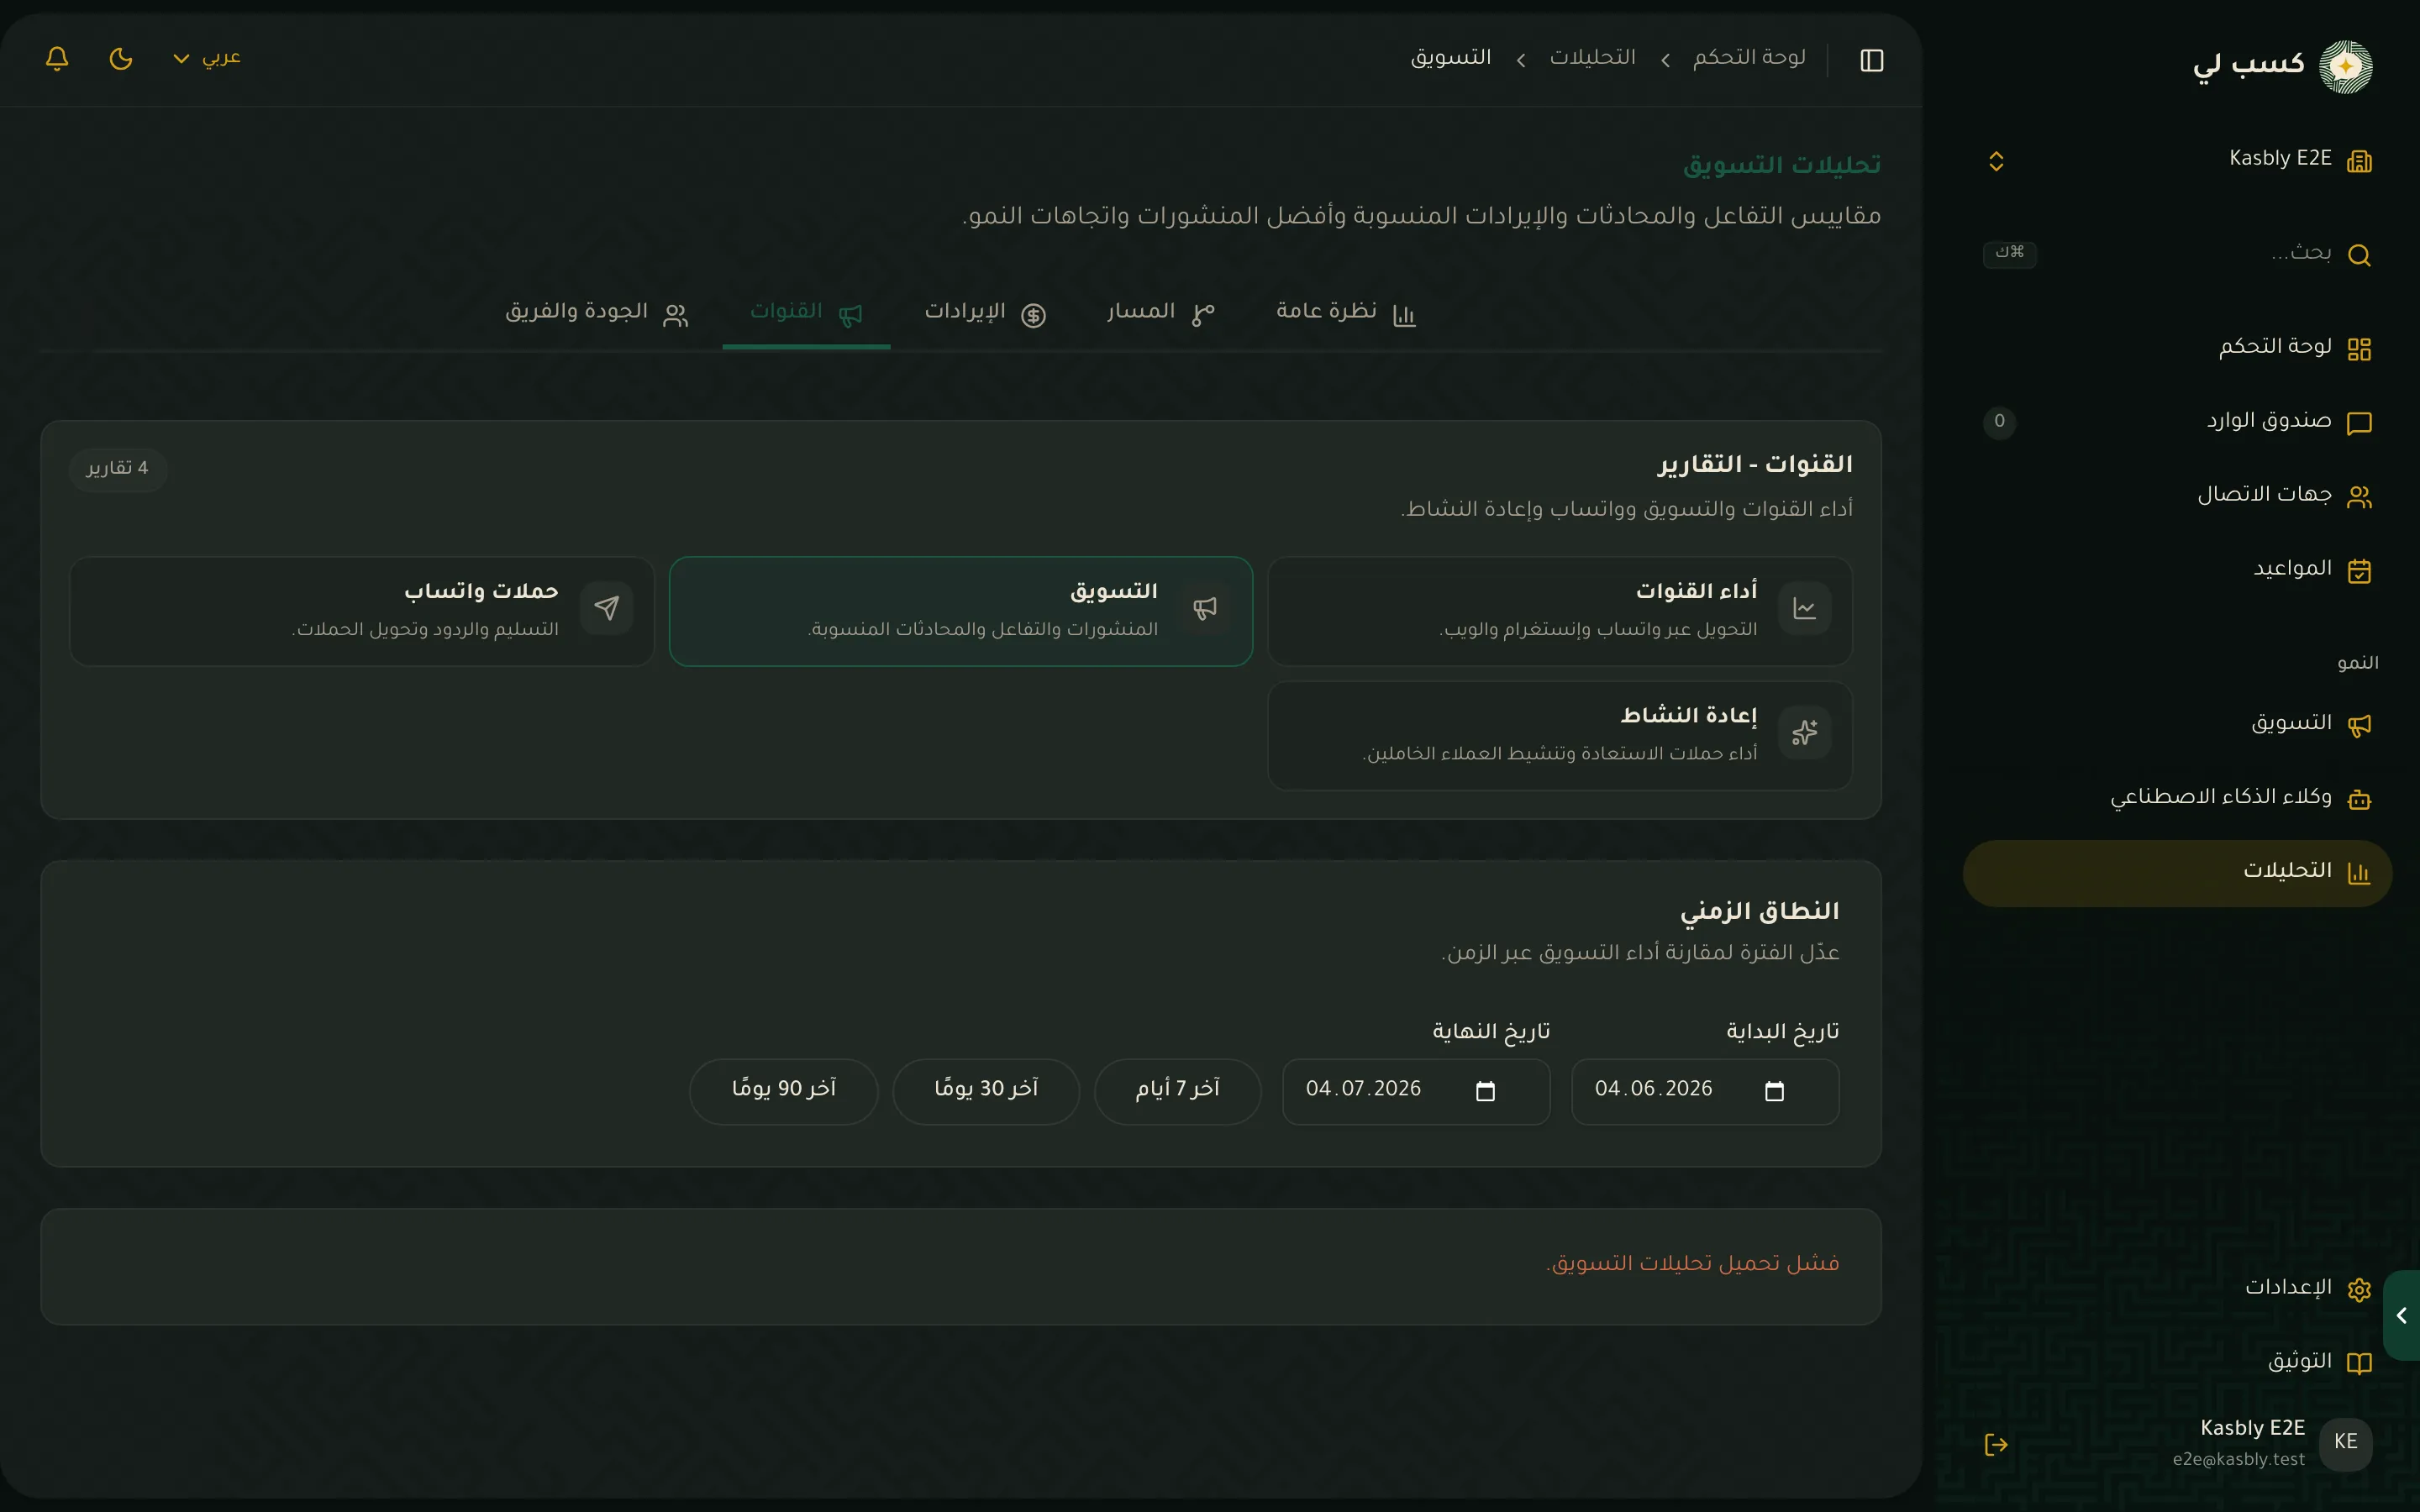Switch to نظرة عامة tab
2420x1512 pixels.
(1346, 313)
